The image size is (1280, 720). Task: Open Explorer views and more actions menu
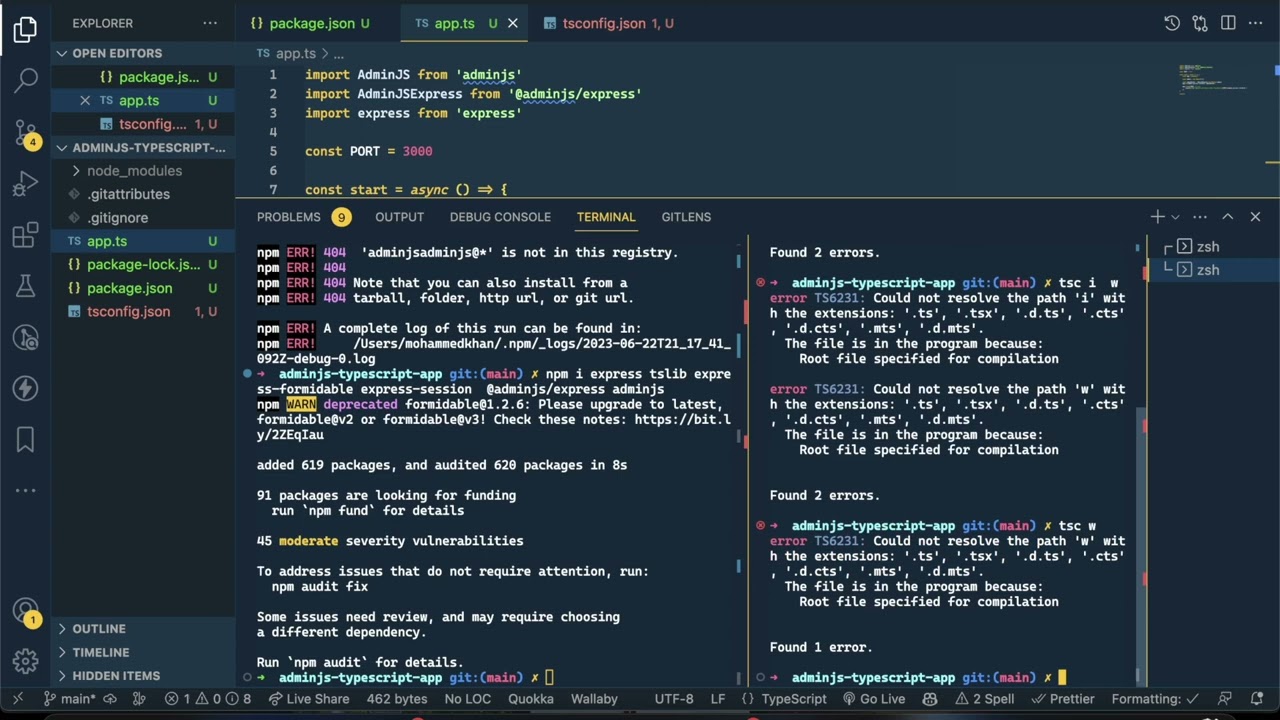tap(209, 23)
